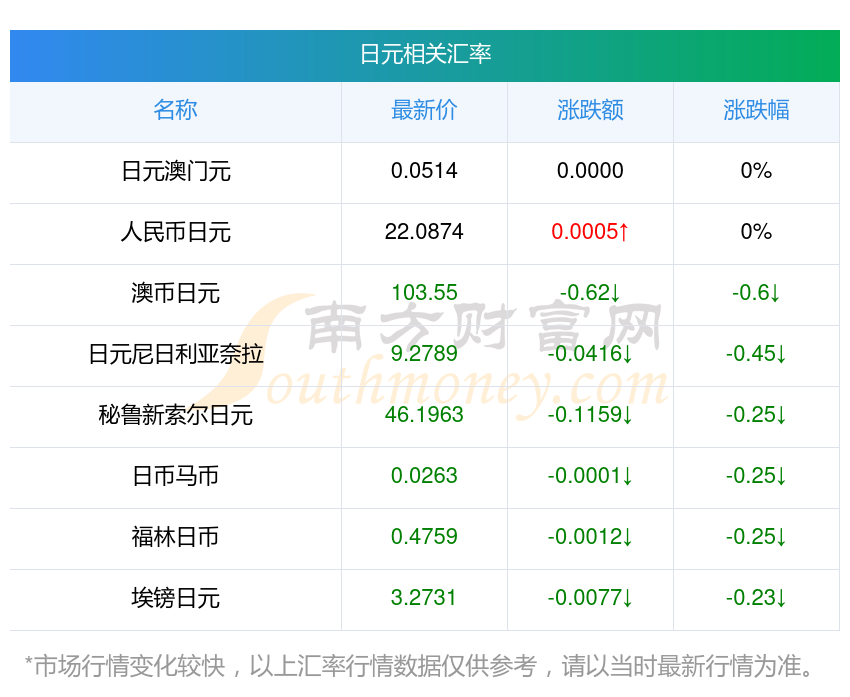Open the 人民币日元 currency pair
This screenshot has width=850, height=697.
(x=175, y=232)
